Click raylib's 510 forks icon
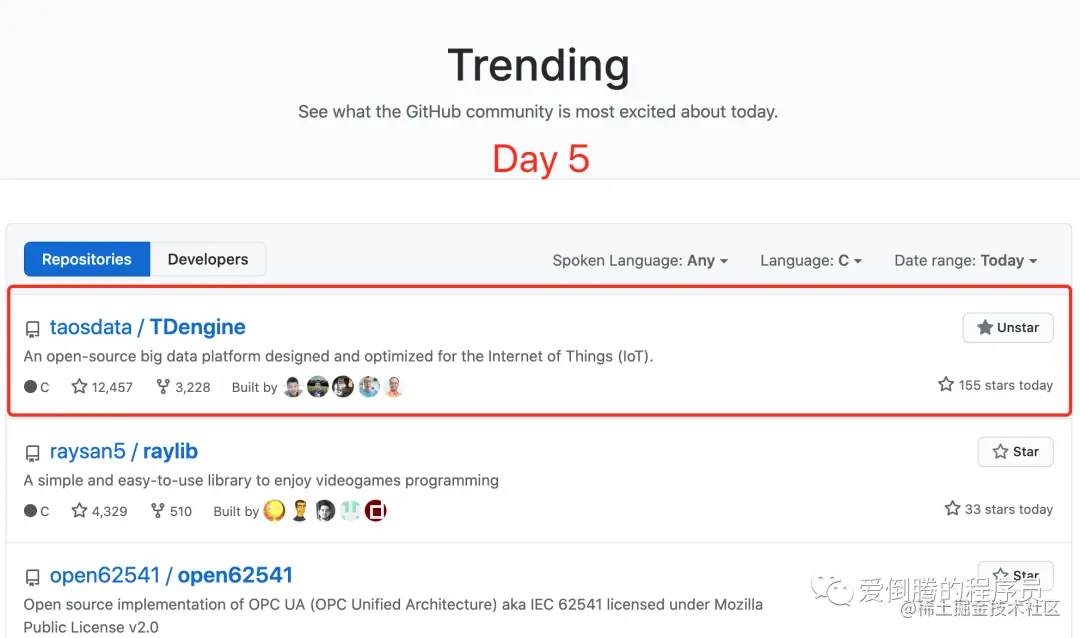1080x638 pixels. coord(158,510)
